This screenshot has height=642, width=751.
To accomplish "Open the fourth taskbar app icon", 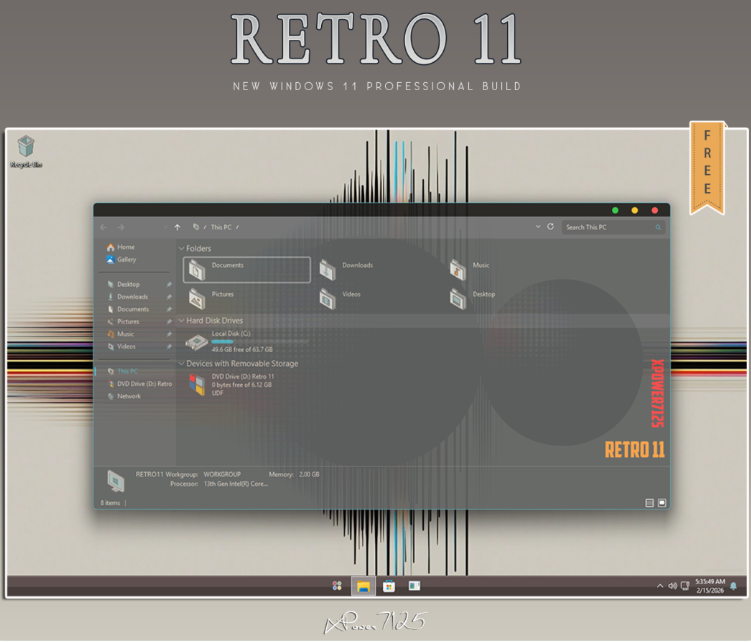I will click(x=414, y=585).
